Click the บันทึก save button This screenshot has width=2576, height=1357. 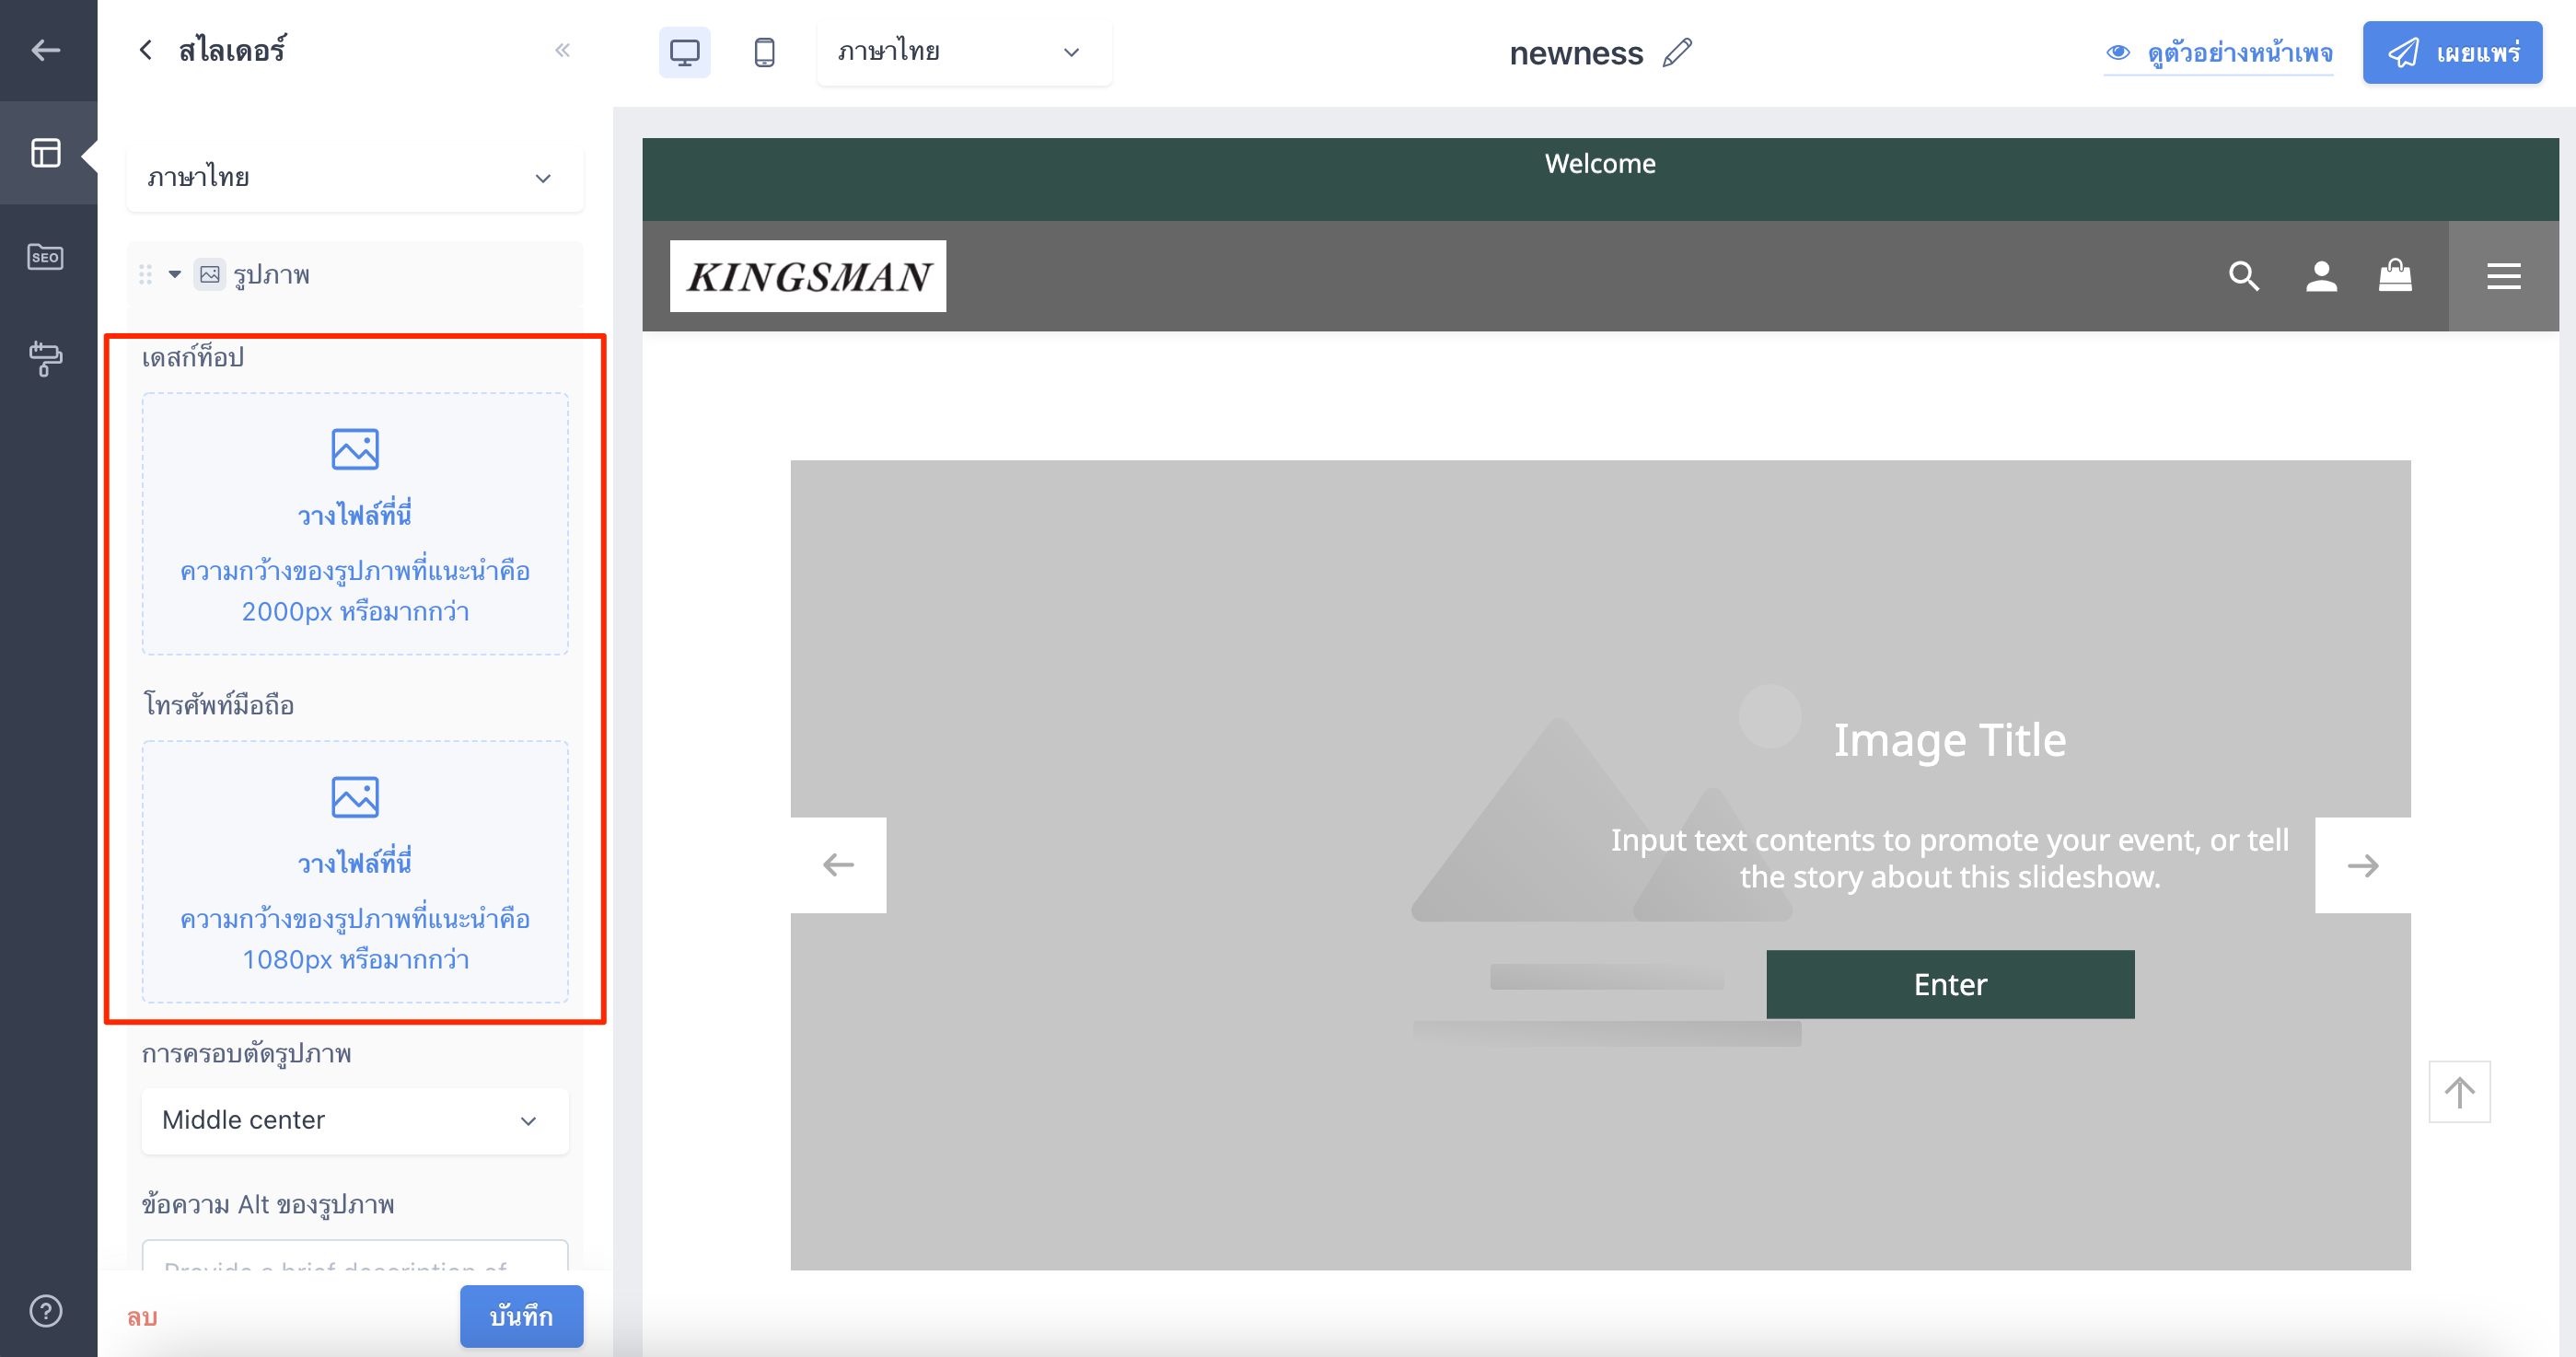521,1316
